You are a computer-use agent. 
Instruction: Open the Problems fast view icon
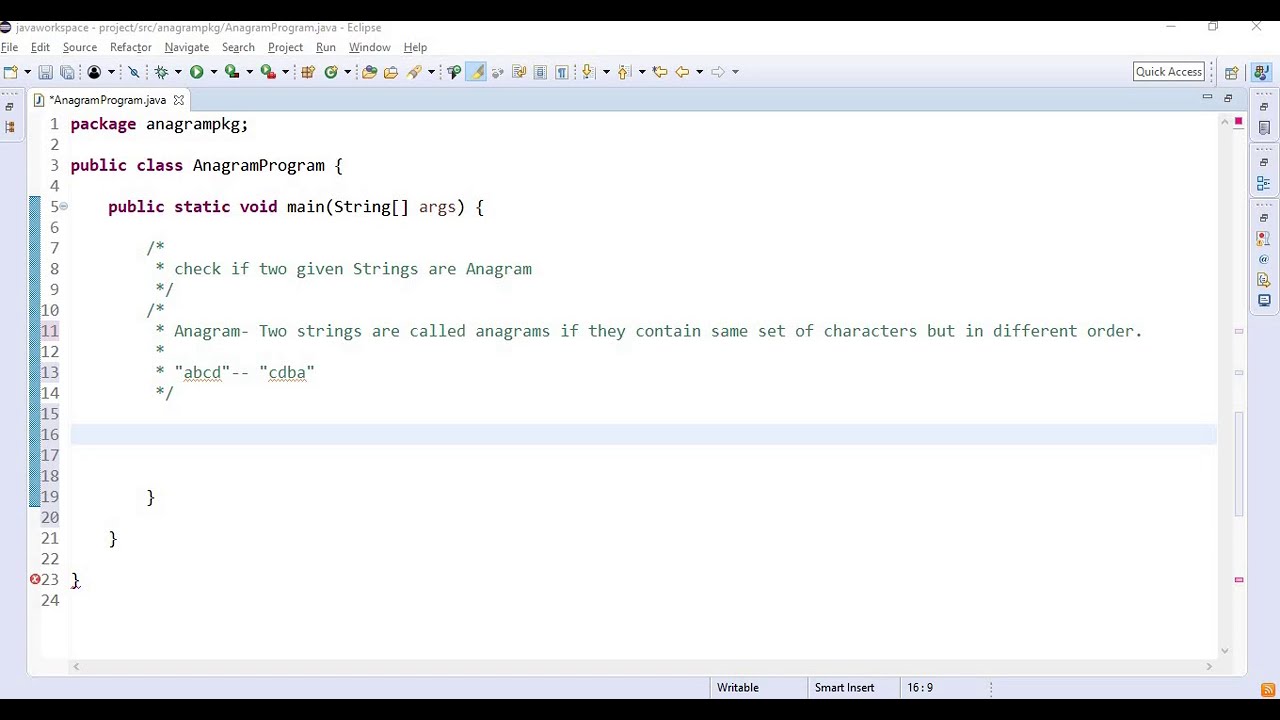1264,238
